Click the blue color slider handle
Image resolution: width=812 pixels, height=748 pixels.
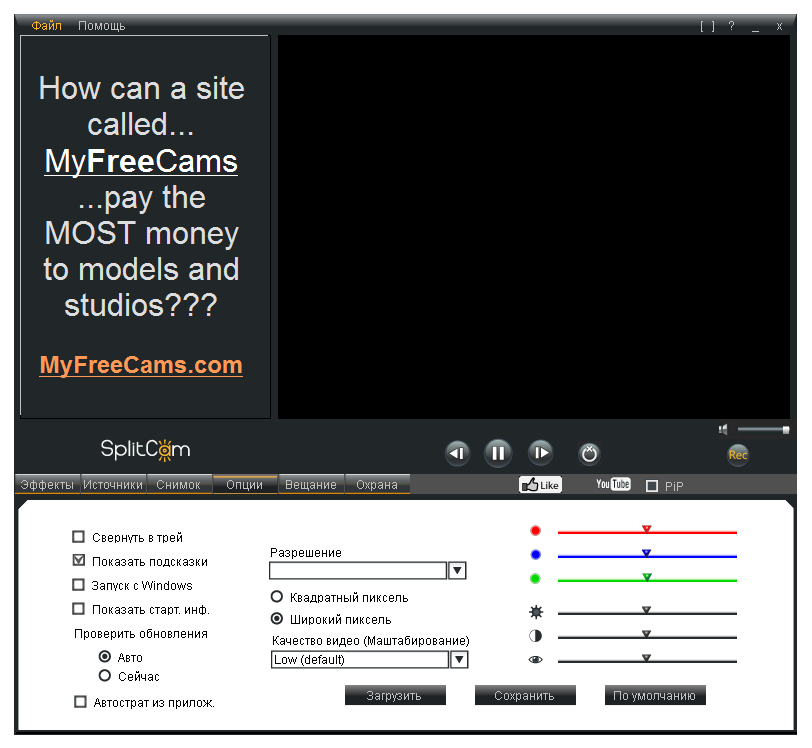tap(646, 553)
